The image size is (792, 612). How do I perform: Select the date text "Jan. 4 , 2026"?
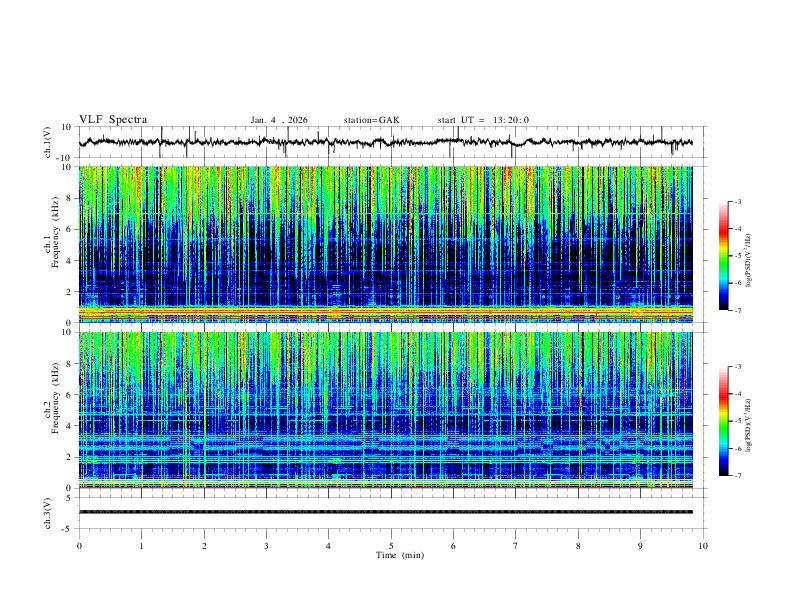pyautogui.click(x=279, y=120)
